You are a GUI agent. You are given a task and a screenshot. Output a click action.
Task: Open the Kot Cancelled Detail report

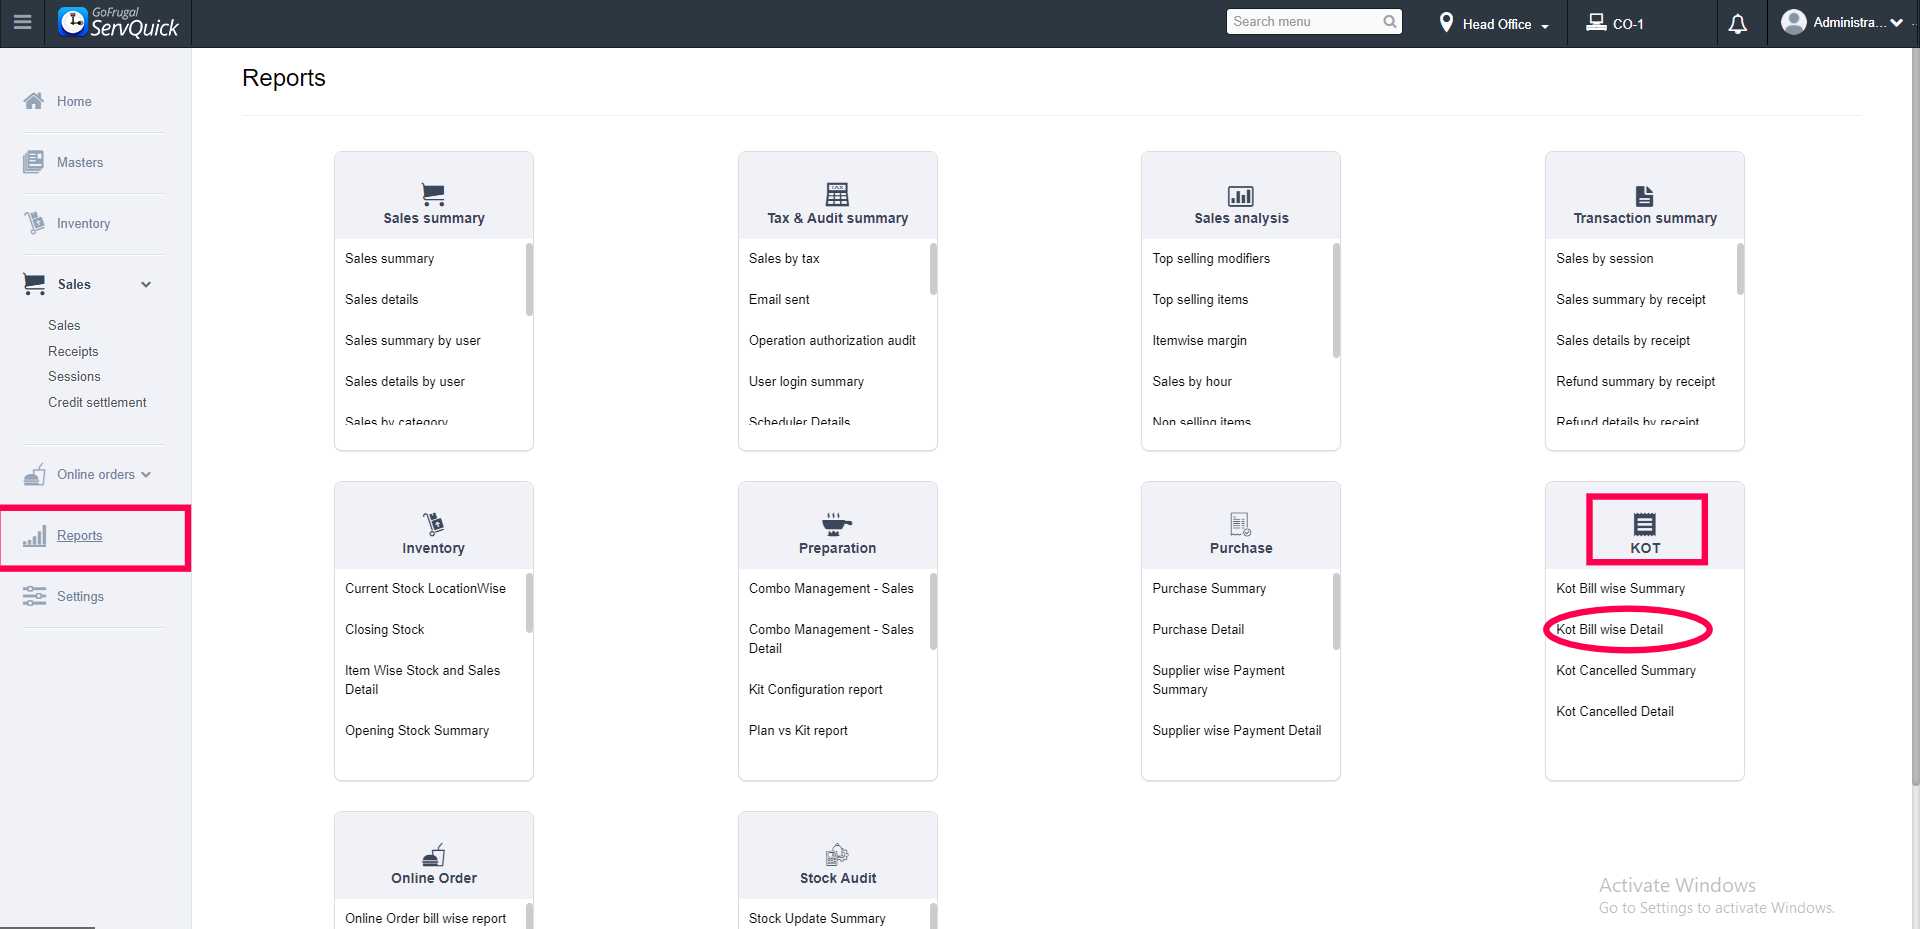1615,711
